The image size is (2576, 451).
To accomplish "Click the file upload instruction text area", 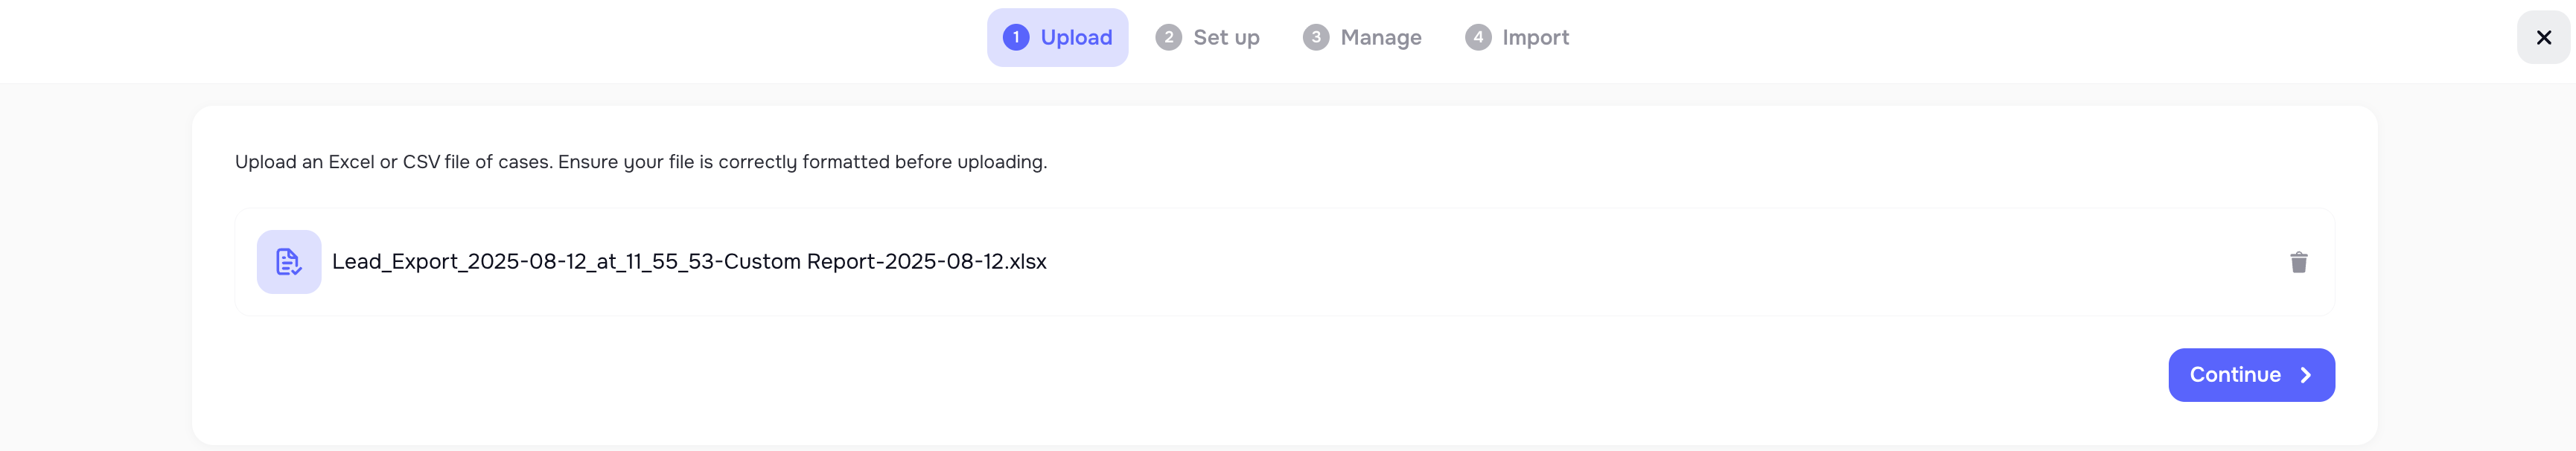I will [x=641, y=161].
